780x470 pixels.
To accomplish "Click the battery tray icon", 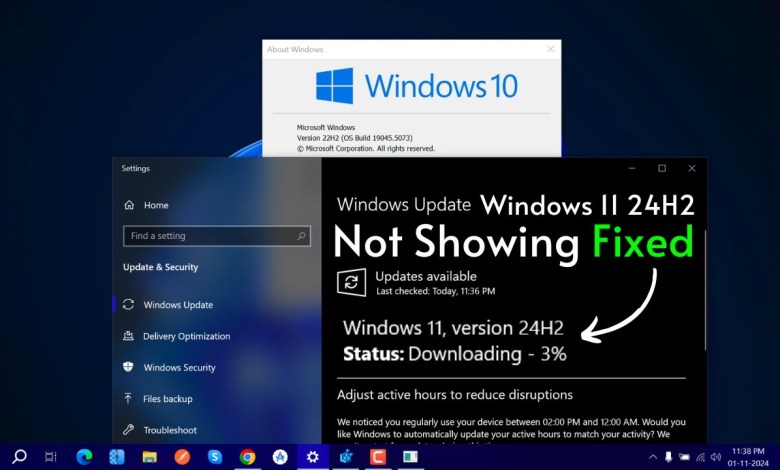I will [684, 457].
